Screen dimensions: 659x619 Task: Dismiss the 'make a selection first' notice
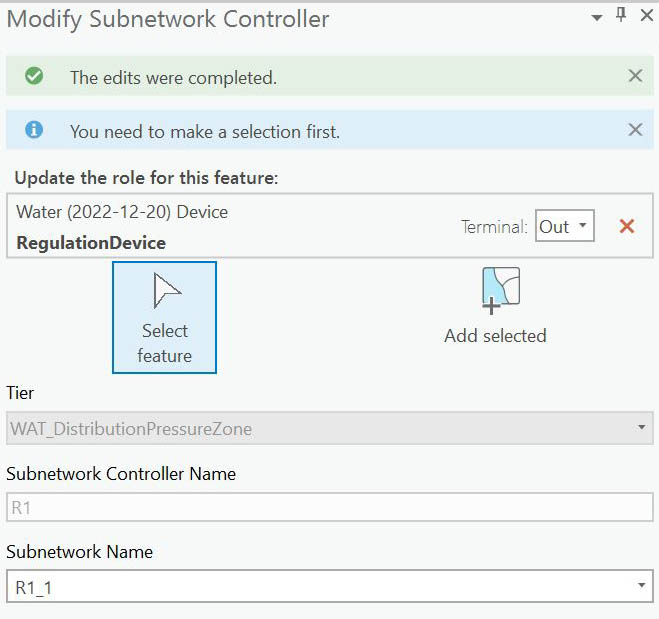coord(635,130)
